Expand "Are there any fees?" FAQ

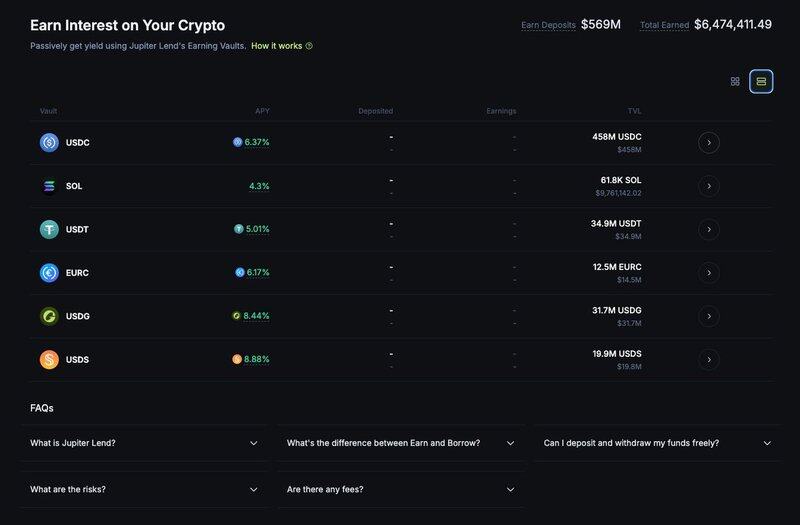[x=400, y=489]
